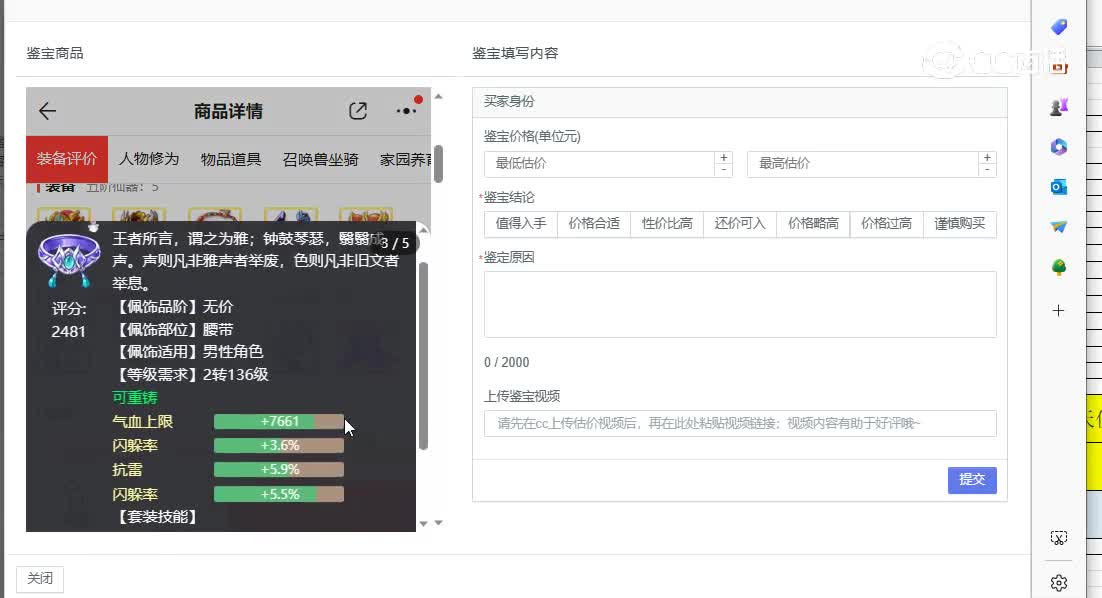The image size is (1102, 598).
Task: Click the 鉴定原因 text area
Action: pos(740,304)
